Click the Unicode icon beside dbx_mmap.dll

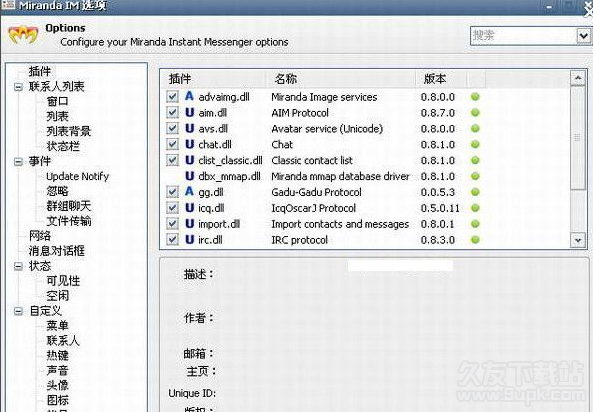click(189, 176)
